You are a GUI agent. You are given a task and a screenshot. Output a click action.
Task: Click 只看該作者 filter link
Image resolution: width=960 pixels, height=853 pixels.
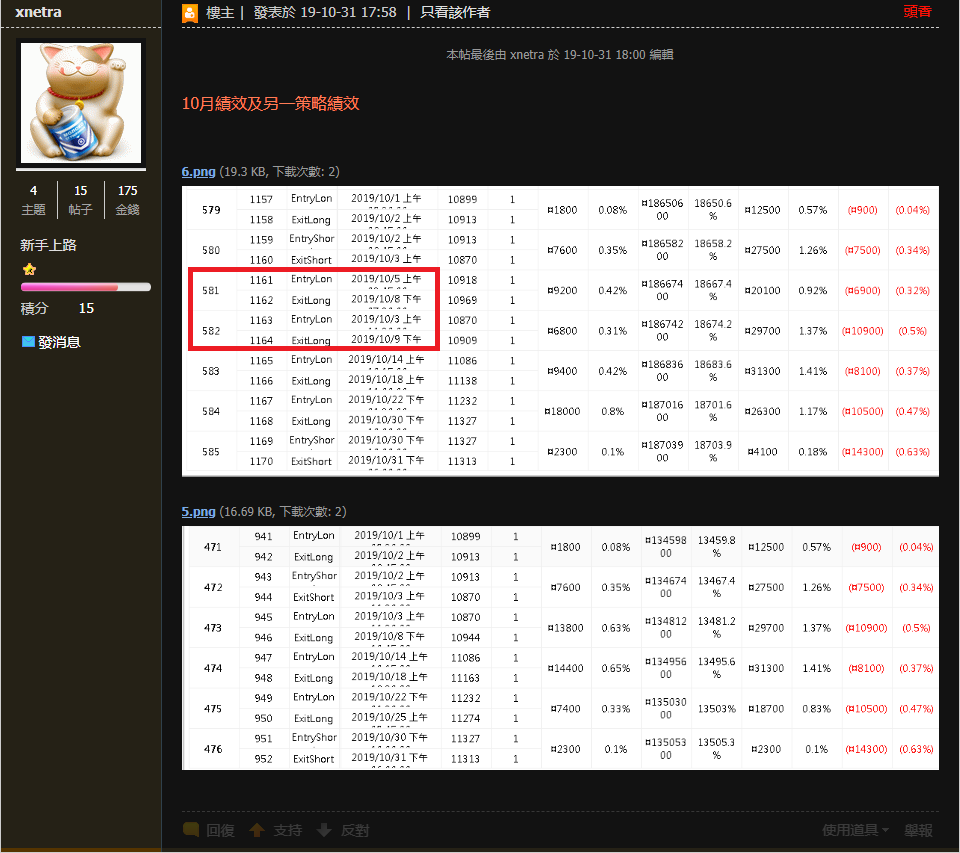(x=455, y=12)
